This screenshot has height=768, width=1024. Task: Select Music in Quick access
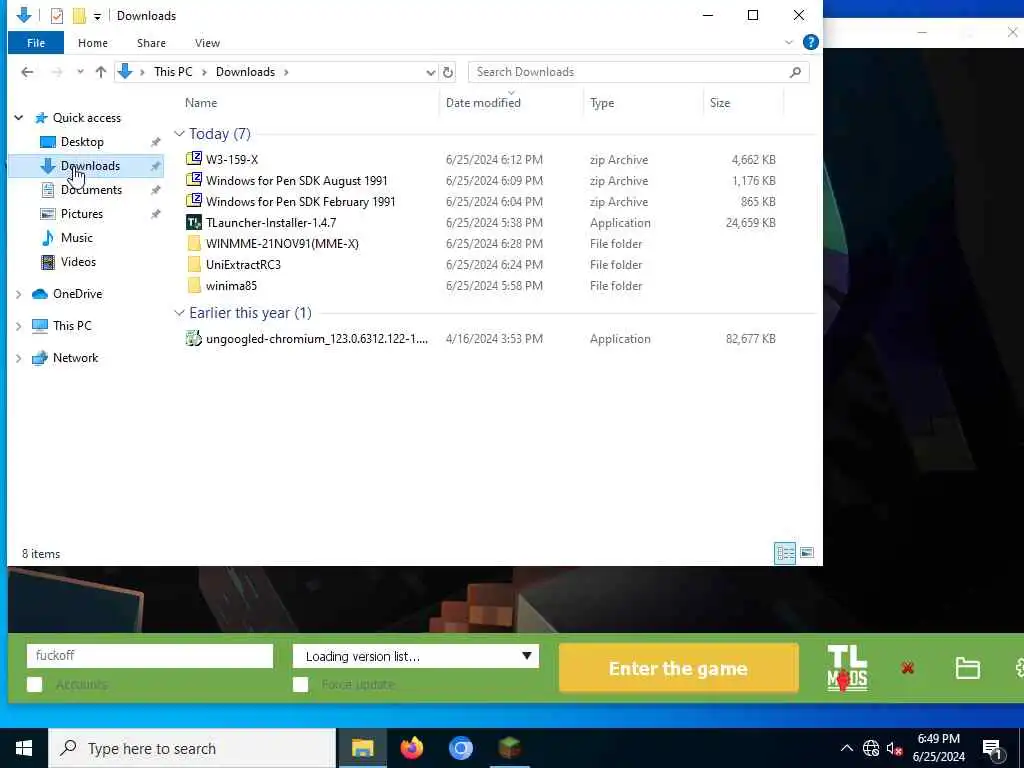tap(76, 238)
